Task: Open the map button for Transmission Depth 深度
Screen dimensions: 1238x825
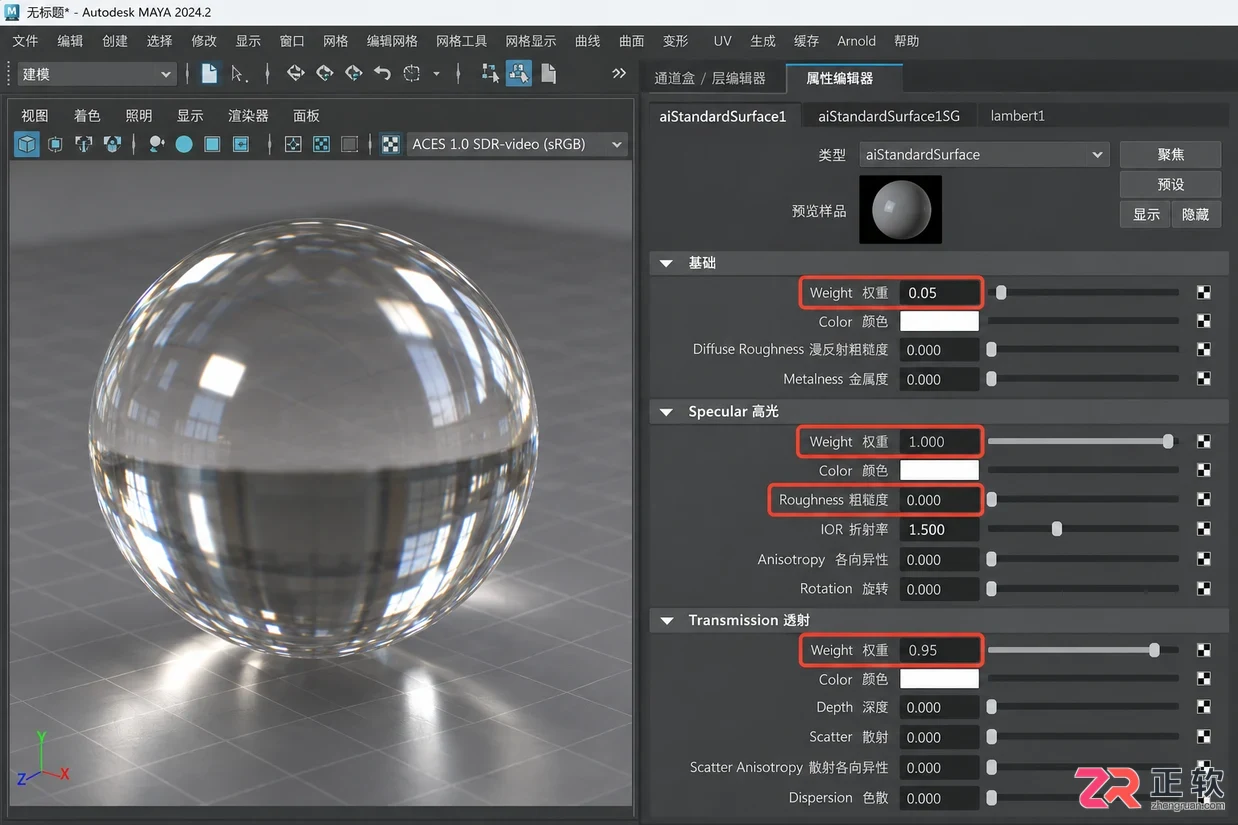Action: [x=1204, y=707]
